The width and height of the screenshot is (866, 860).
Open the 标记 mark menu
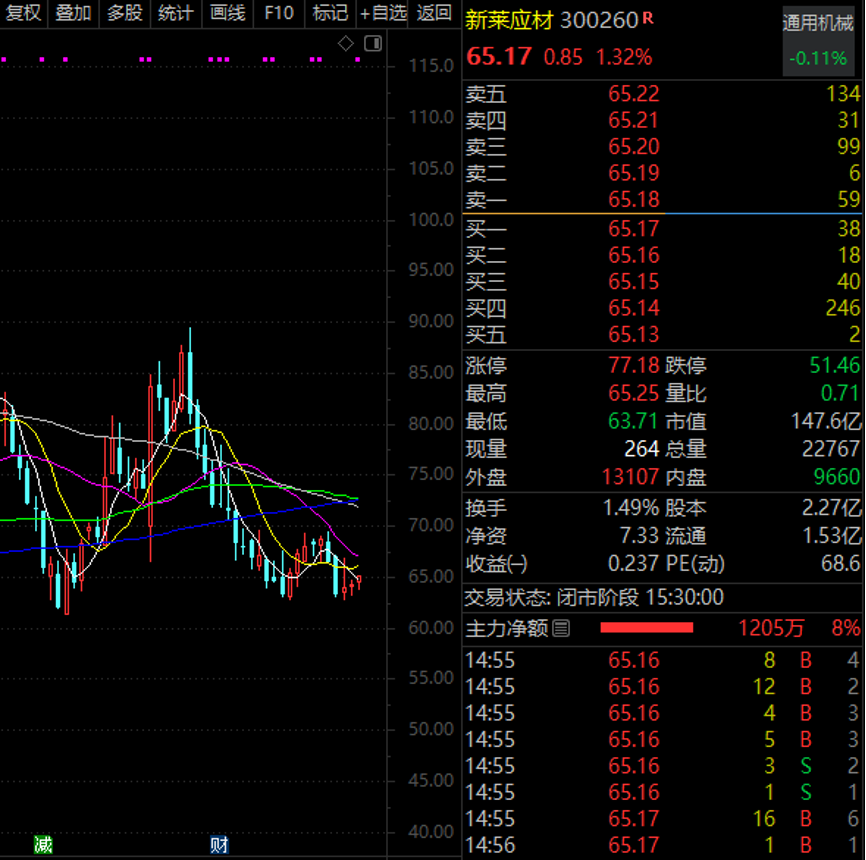click(x=330, y=13)
